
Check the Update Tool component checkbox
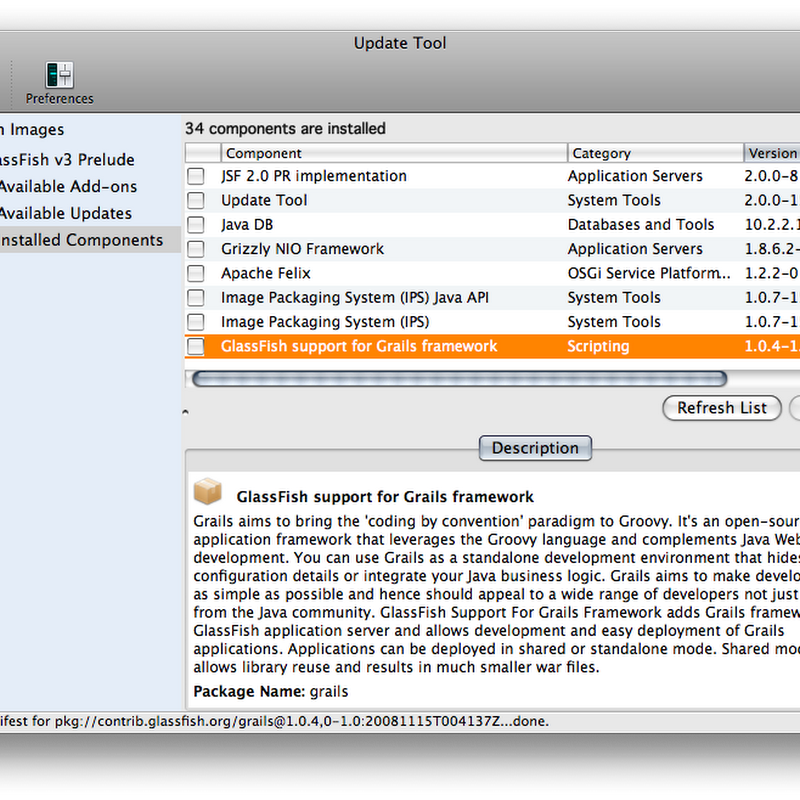(195, 201)
